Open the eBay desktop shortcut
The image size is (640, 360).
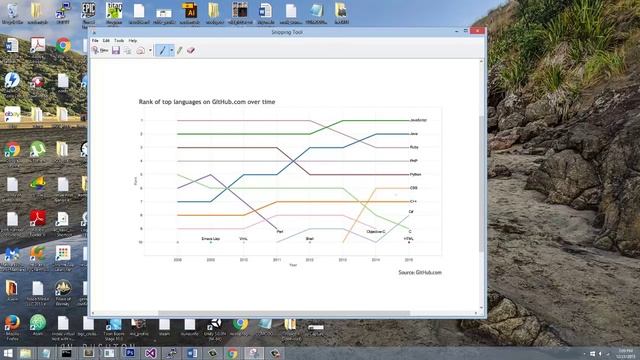(12, 114)
